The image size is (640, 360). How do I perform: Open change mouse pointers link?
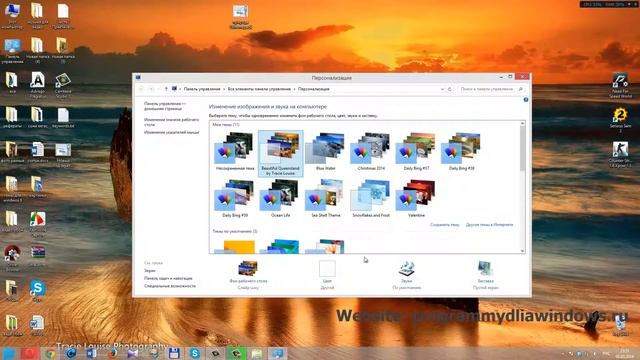(171, 132)
